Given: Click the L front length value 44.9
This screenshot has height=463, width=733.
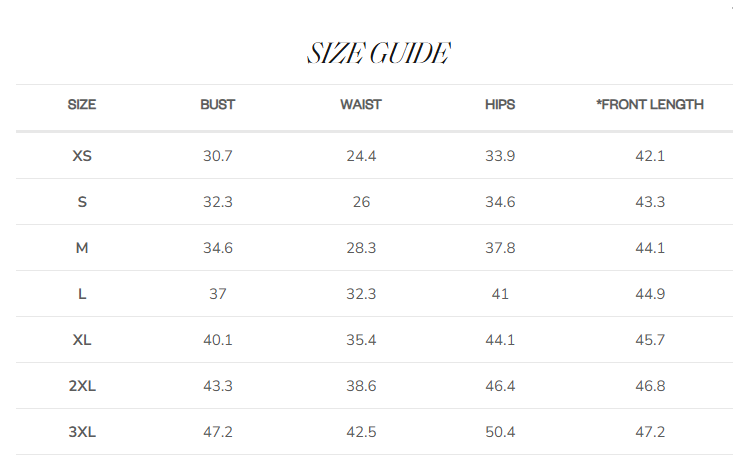Looking at the screenshot, I should click(650, 294).
